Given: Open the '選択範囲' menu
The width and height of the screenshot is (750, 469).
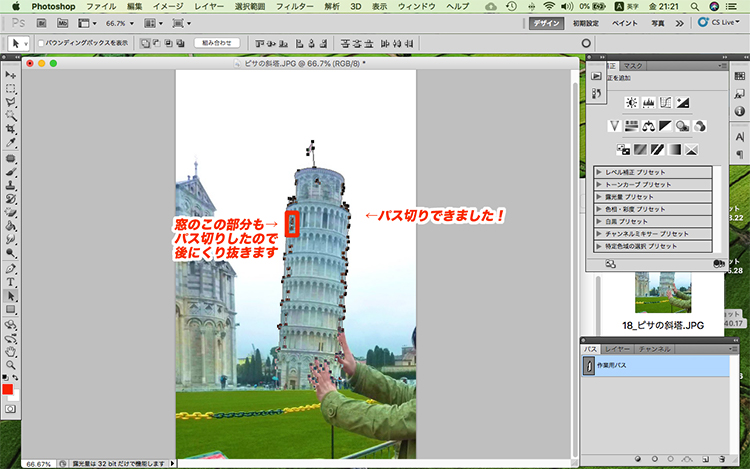Looking at the screenshot, I should pos(250,7).
